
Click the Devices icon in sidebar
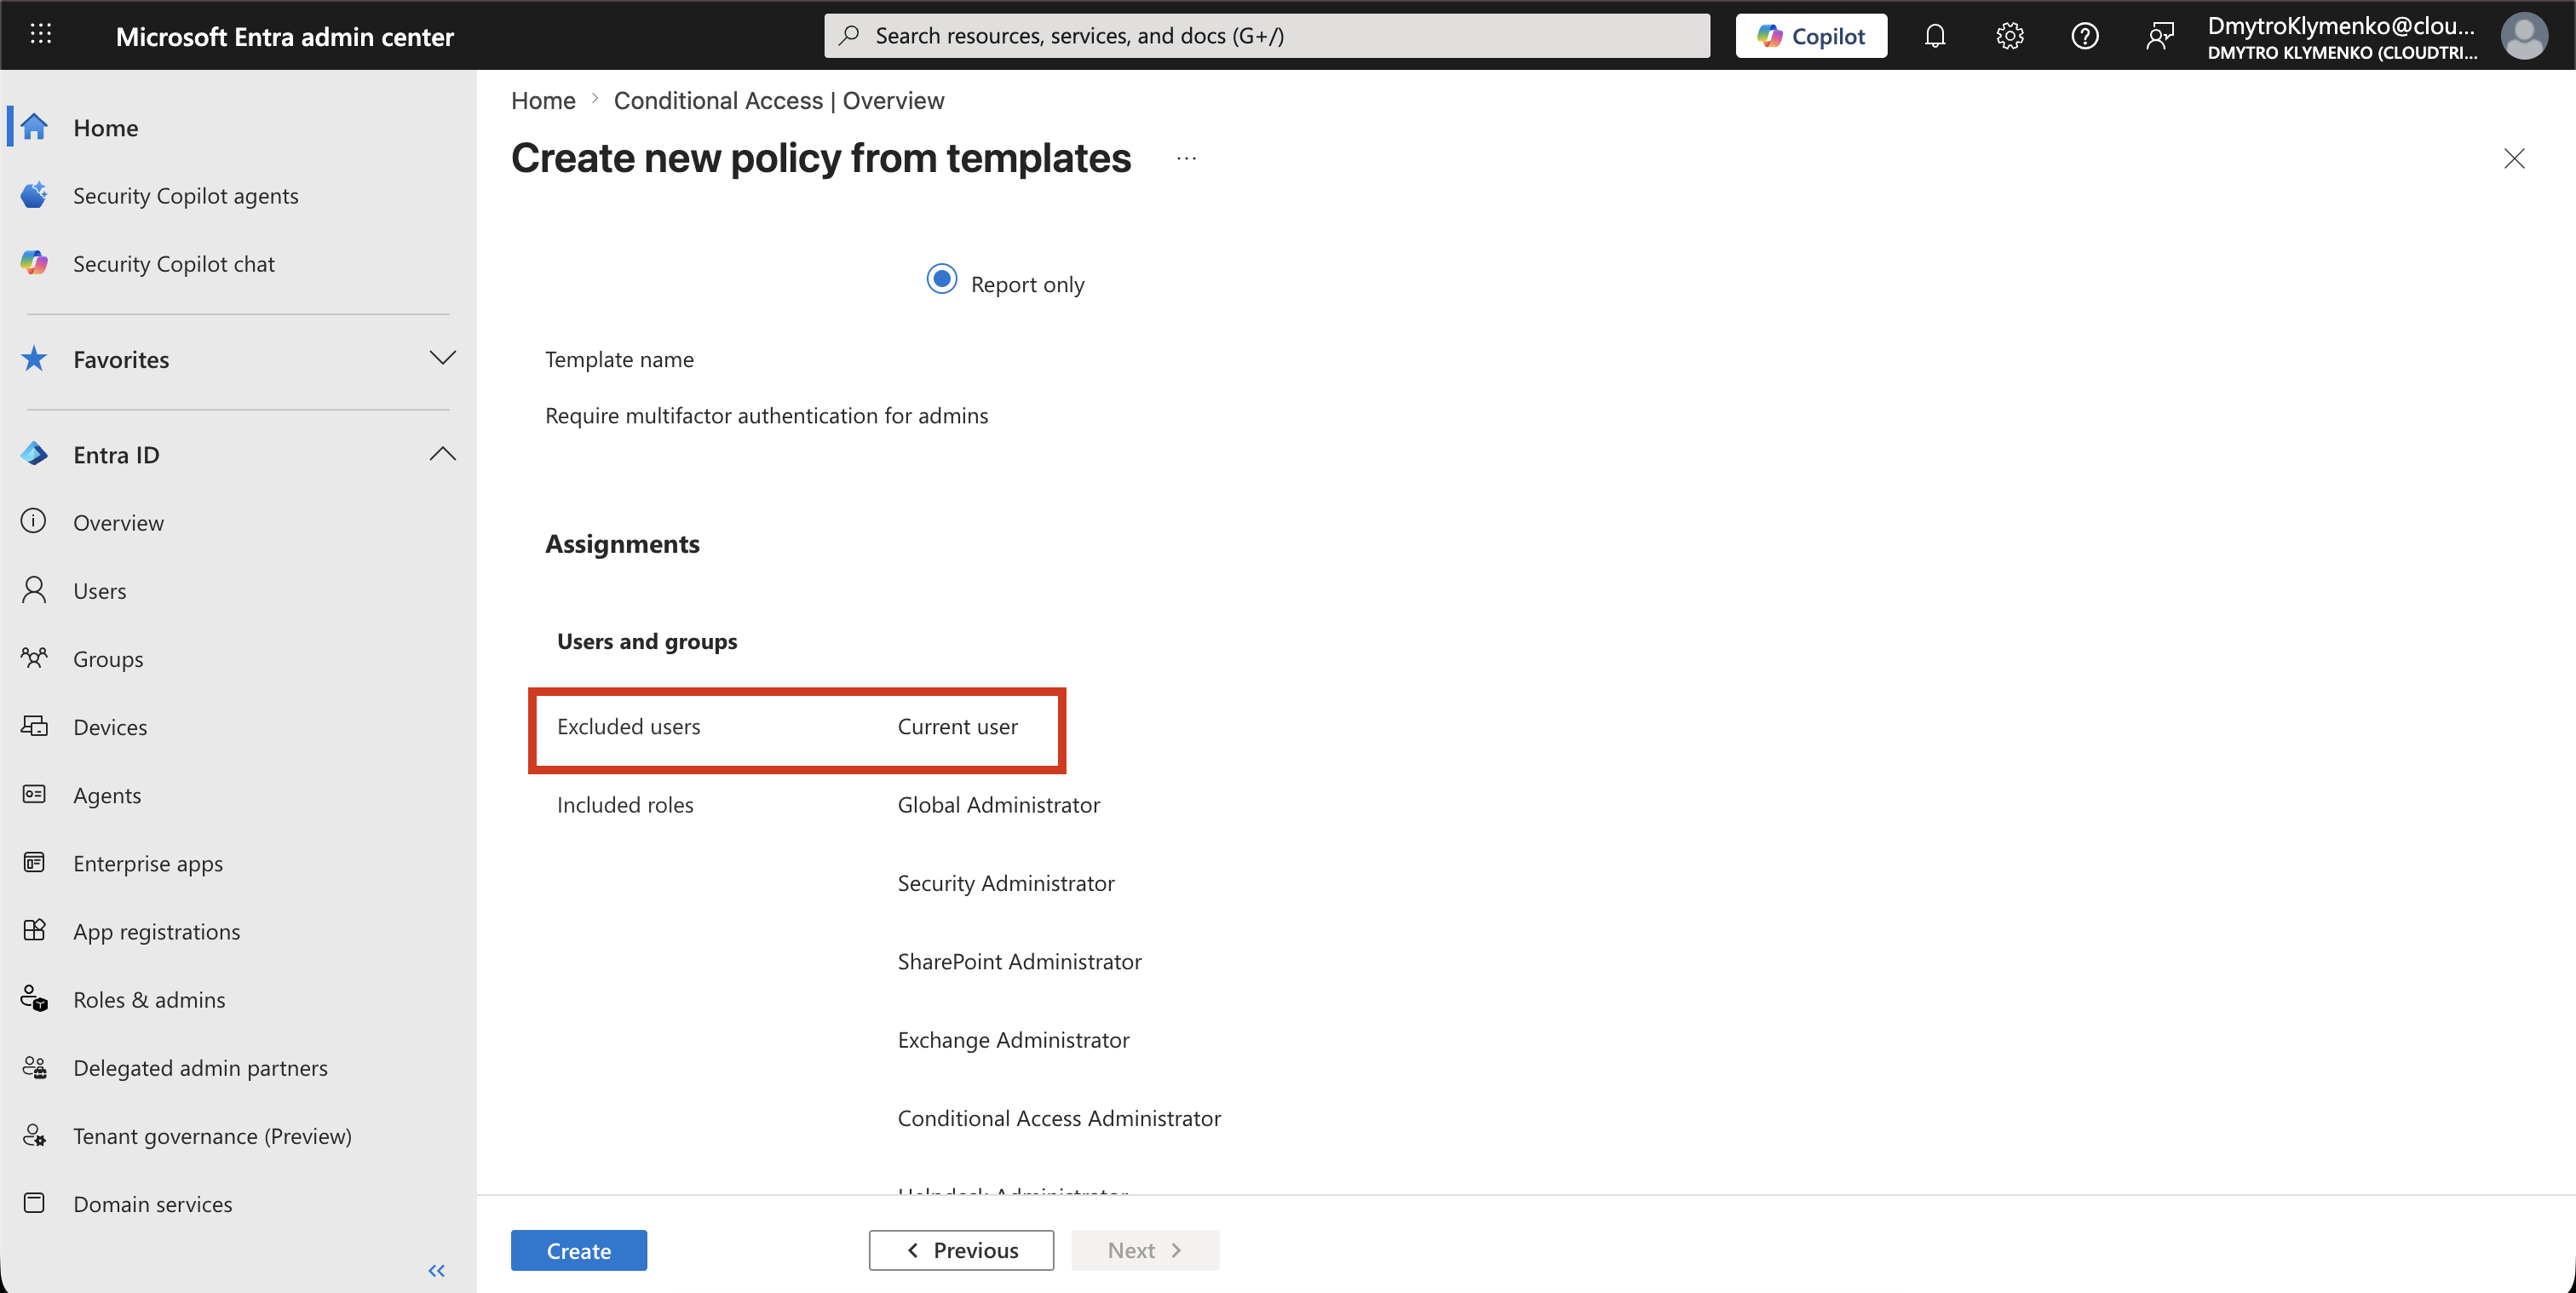[34, 726]
